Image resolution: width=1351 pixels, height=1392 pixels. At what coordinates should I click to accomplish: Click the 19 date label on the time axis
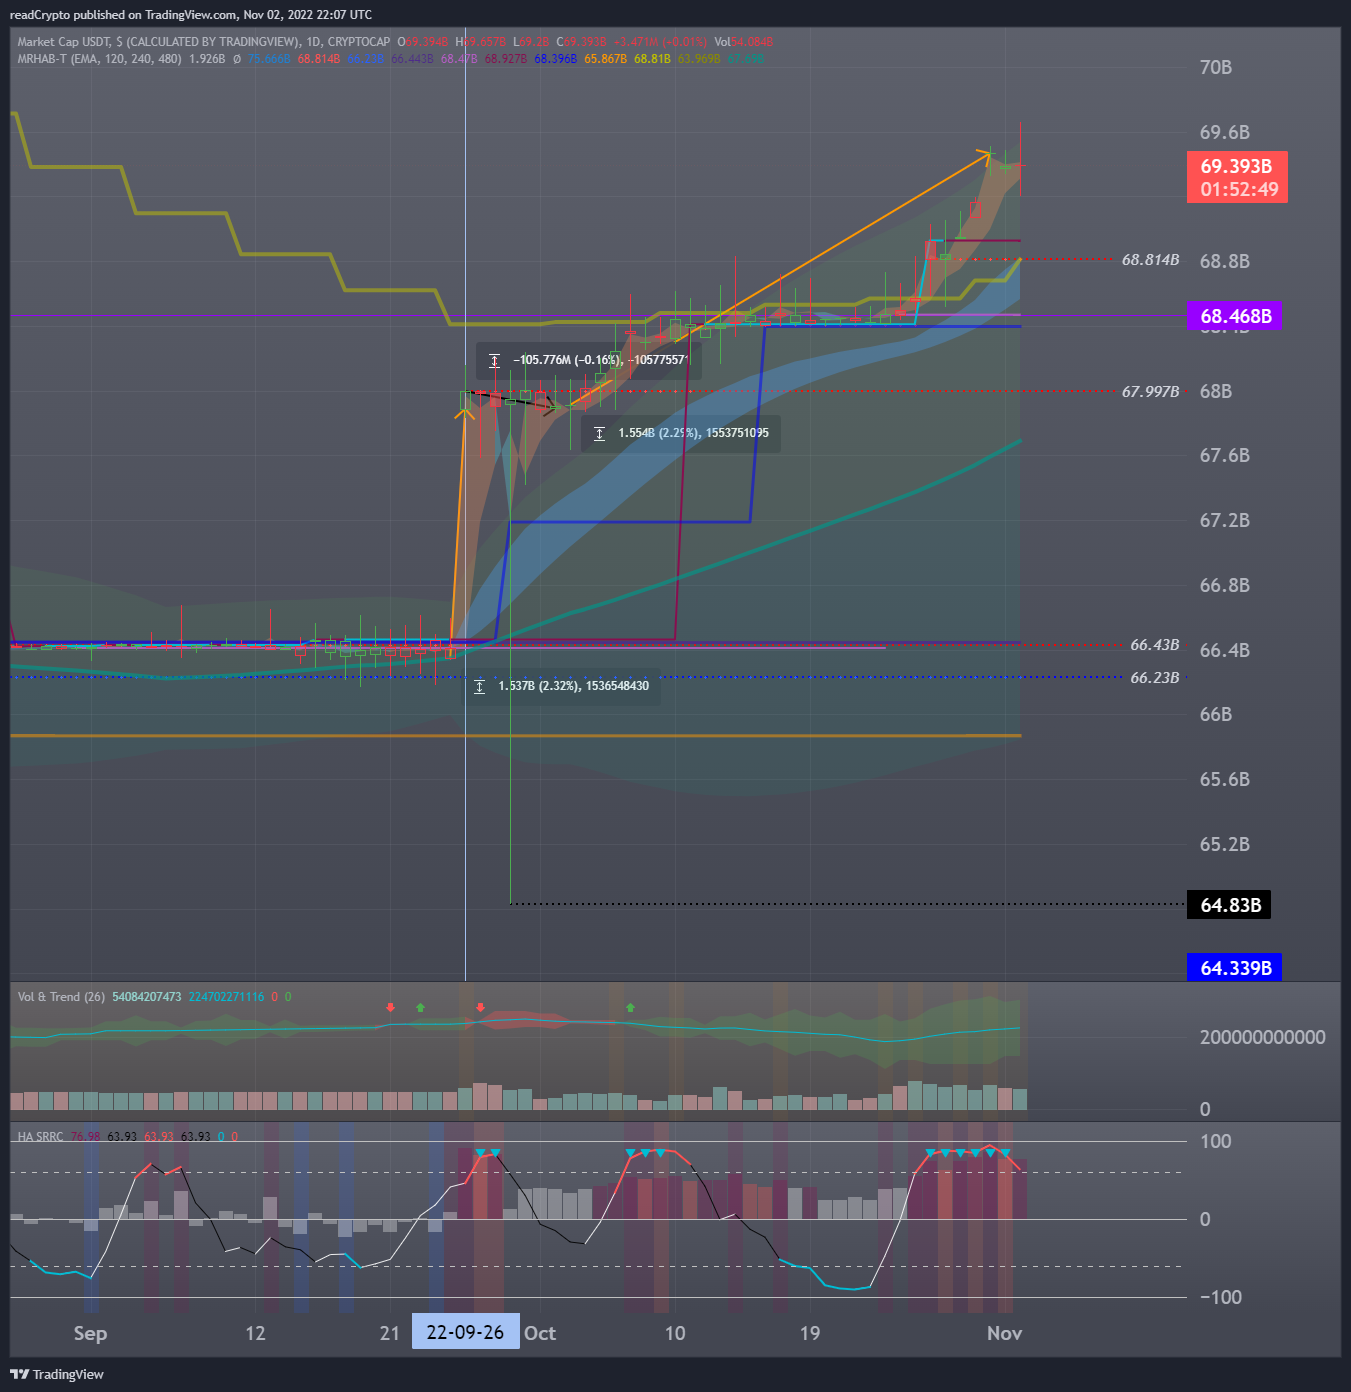click(810, 1333)
